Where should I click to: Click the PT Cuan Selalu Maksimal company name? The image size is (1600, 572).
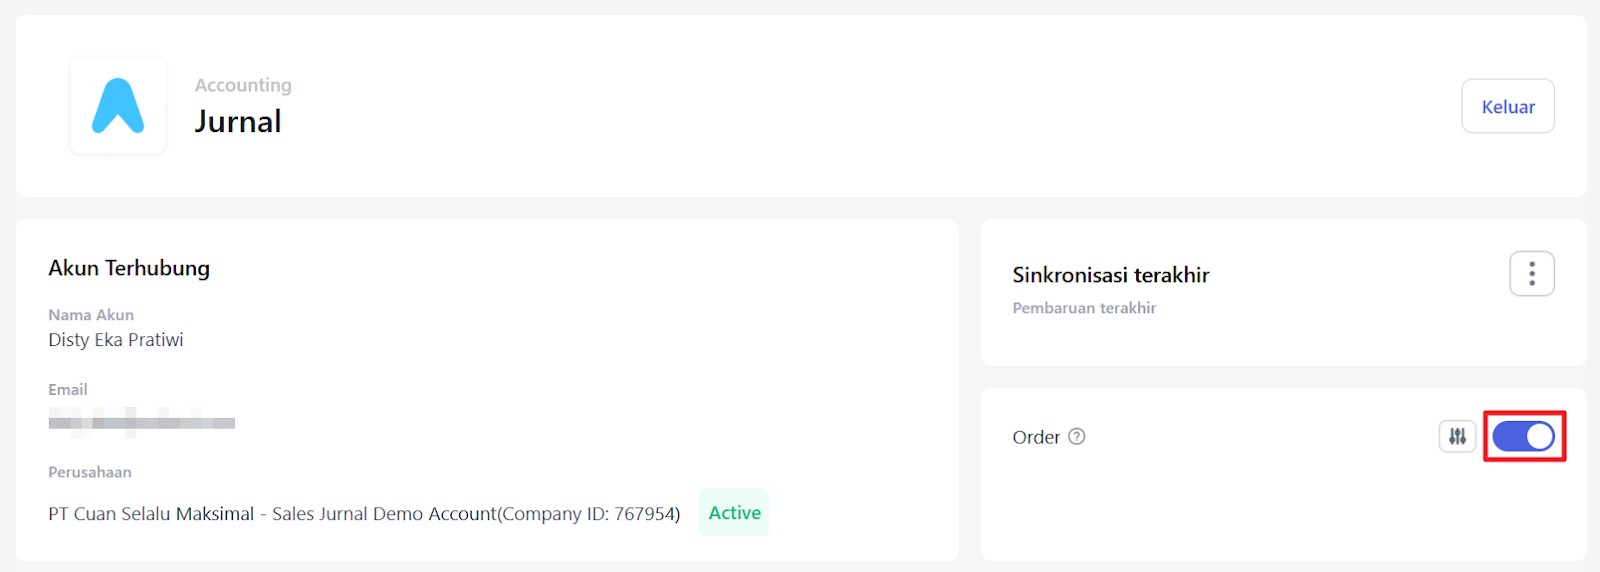[x=151, y=514]
